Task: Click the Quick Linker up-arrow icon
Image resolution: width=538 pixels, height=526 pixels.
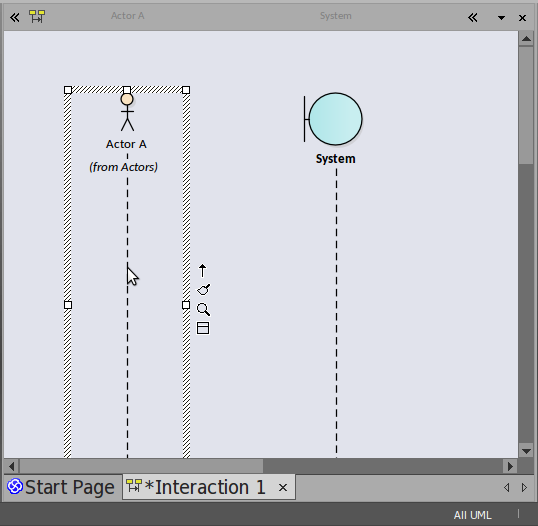Action: pos(202,271)
